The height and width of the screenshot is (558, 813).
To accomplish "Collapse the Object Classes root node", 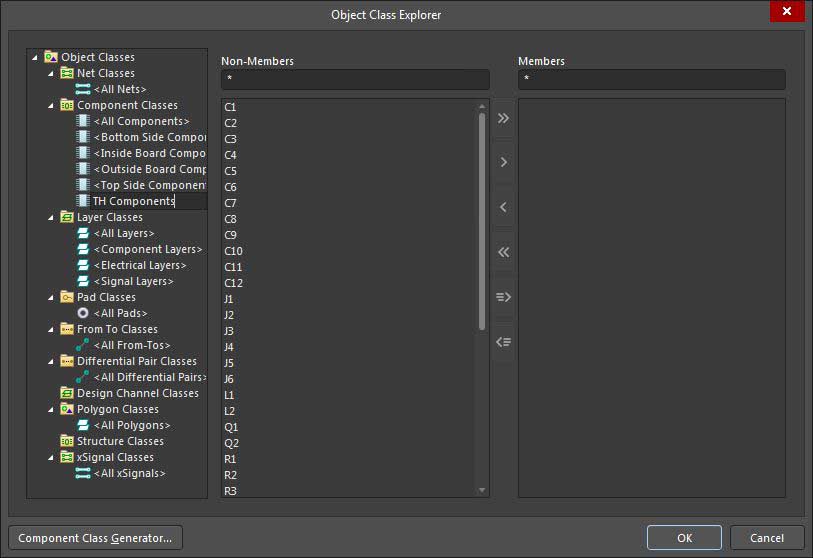I will tap(36, 57).
